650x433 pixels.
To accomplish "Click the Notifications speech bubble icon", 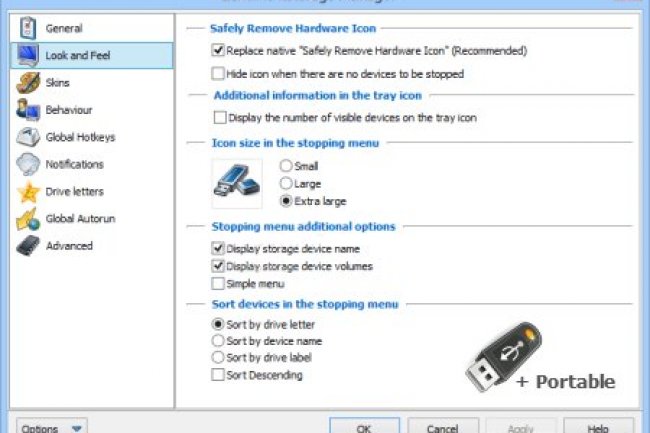I will [28, 164].
